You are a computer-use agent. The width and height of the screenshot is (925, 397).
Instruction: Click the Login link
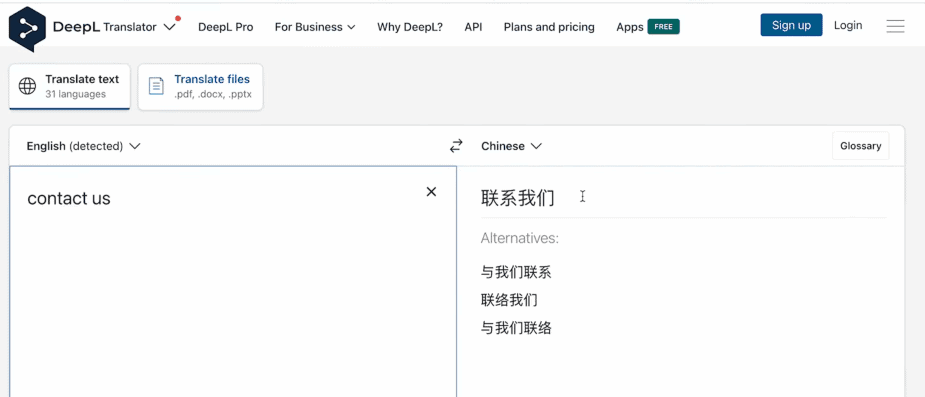pos(848,25)
